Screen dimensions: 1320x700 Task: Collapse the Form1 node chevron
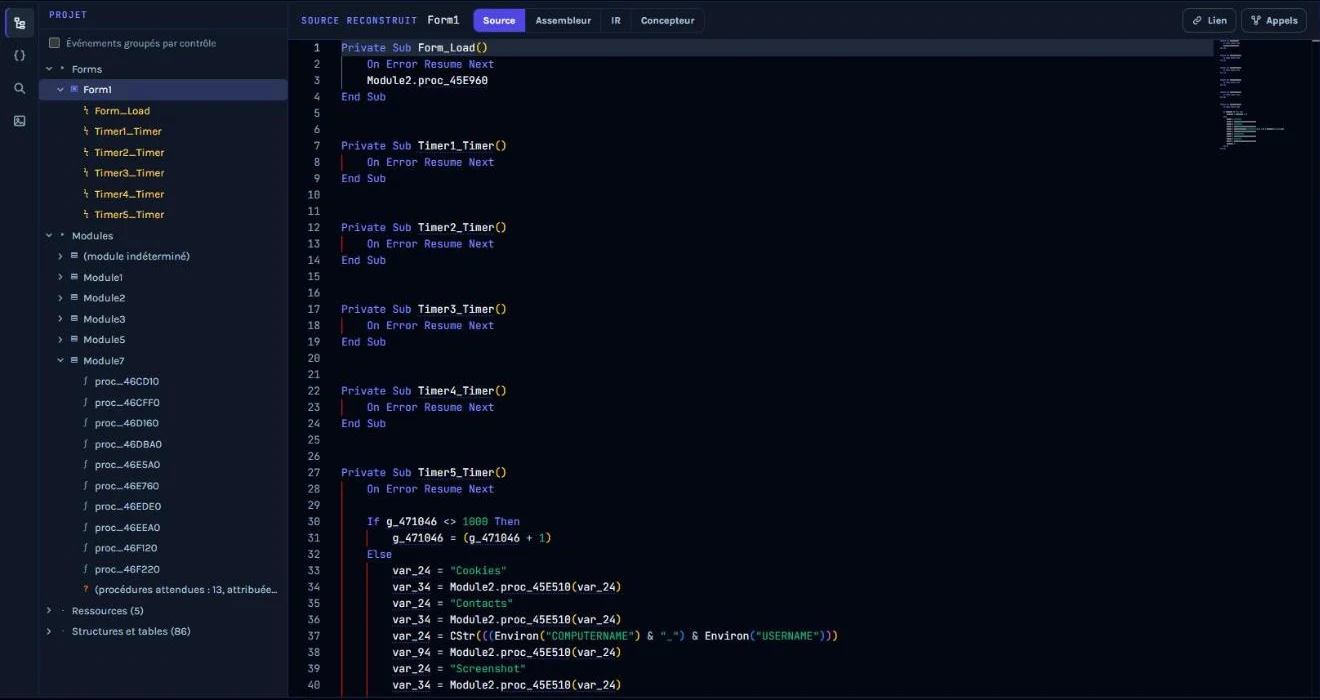click(x=61, y=90)
